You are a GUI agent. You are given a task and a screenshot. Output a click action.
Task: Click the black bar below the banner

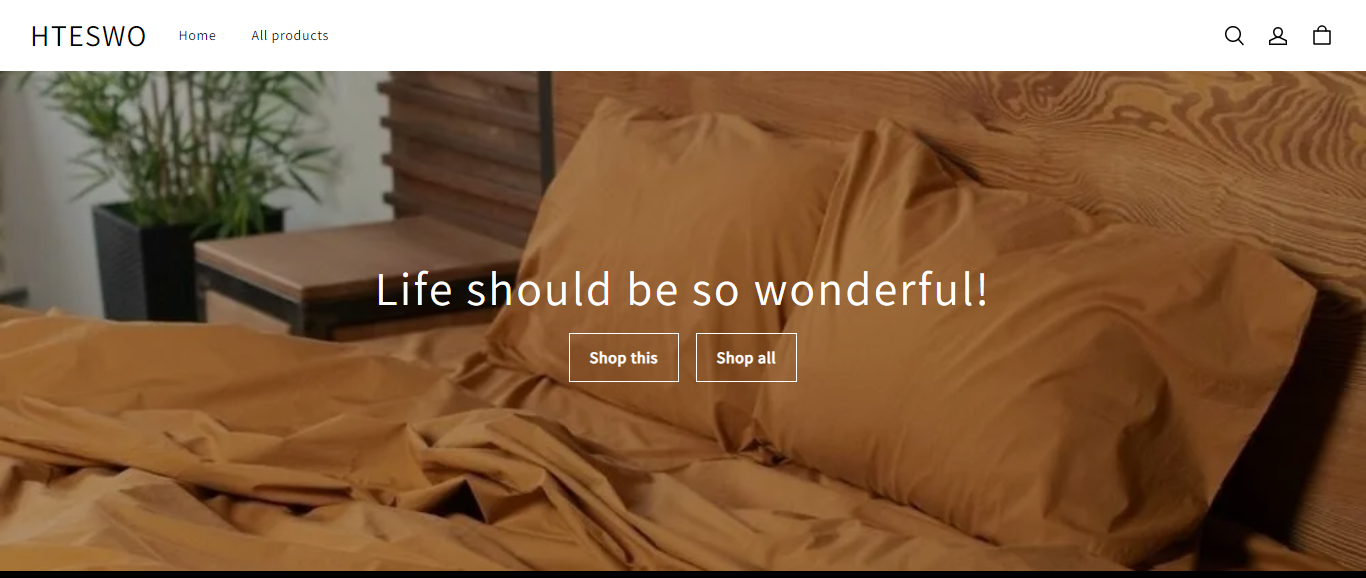[x=683, y=574]
